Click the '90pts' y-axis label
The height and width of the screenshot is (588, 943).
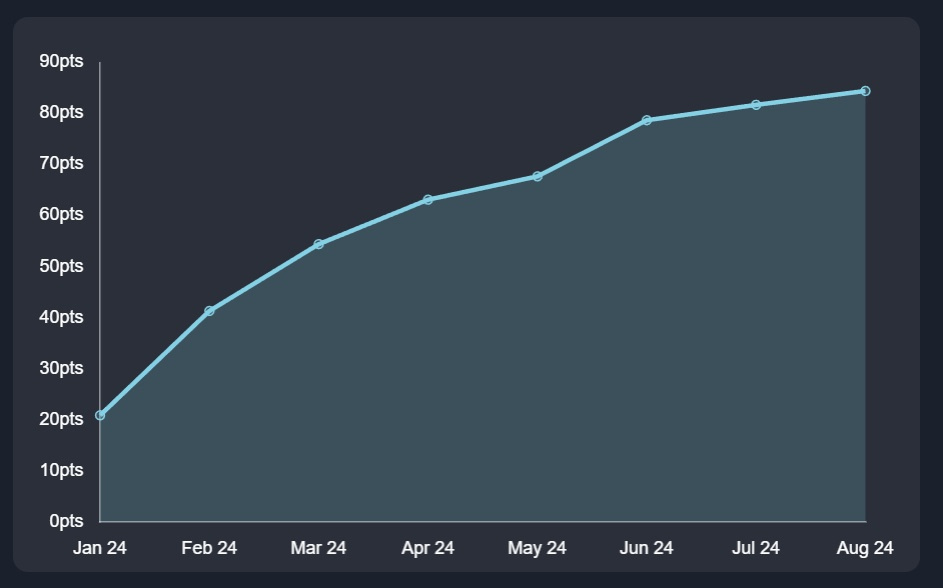click(x=61, y=61)
